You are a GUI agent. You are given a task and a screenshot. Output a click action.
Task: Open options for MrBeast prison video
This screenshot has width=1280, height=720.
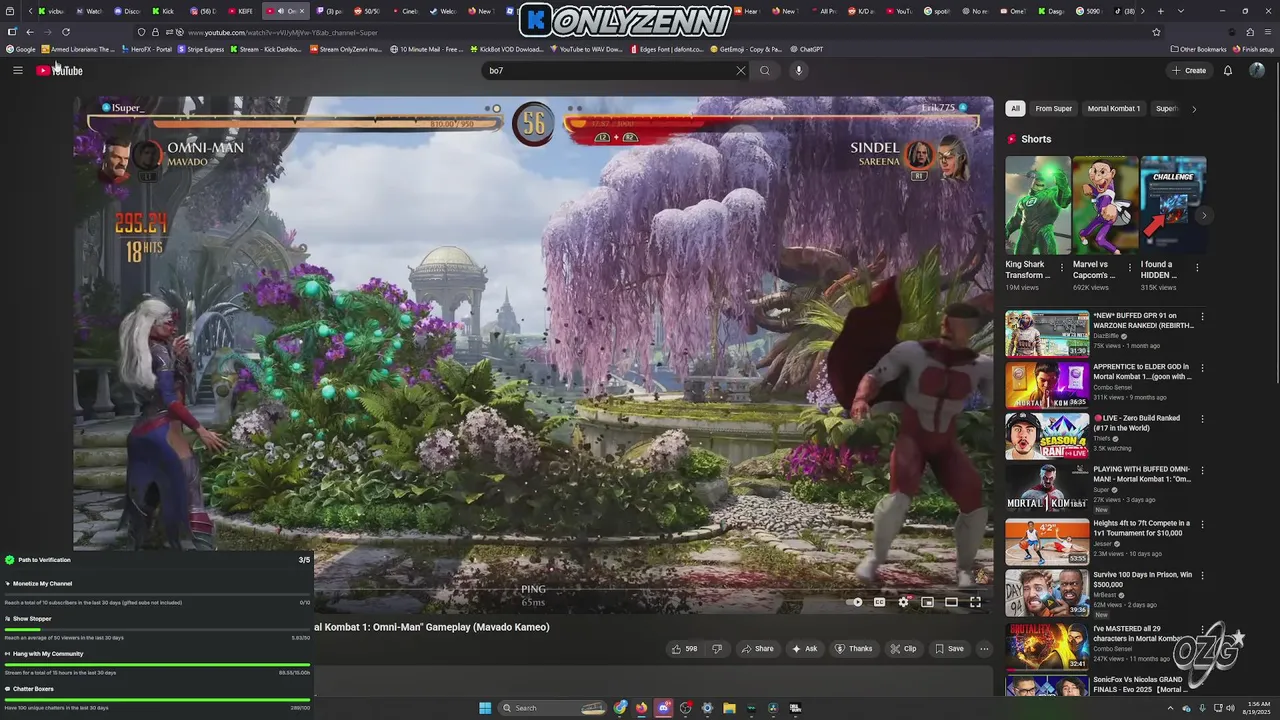[1203, 576]
